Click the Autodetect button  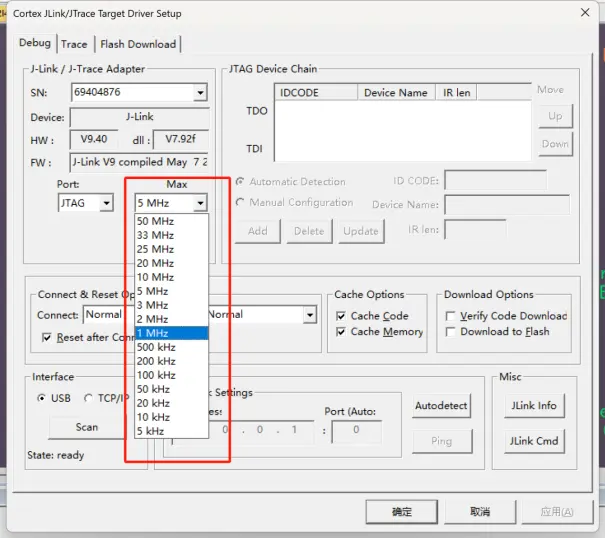pyautogui.click(x=441, y=406)
